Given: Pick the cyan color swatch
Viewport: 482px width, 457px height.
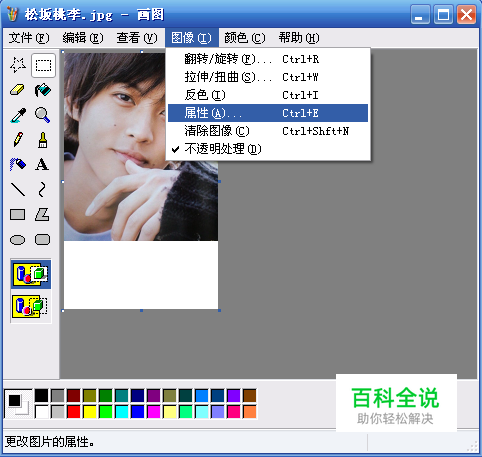Looking at the screenshot, I should click(122, 412).
